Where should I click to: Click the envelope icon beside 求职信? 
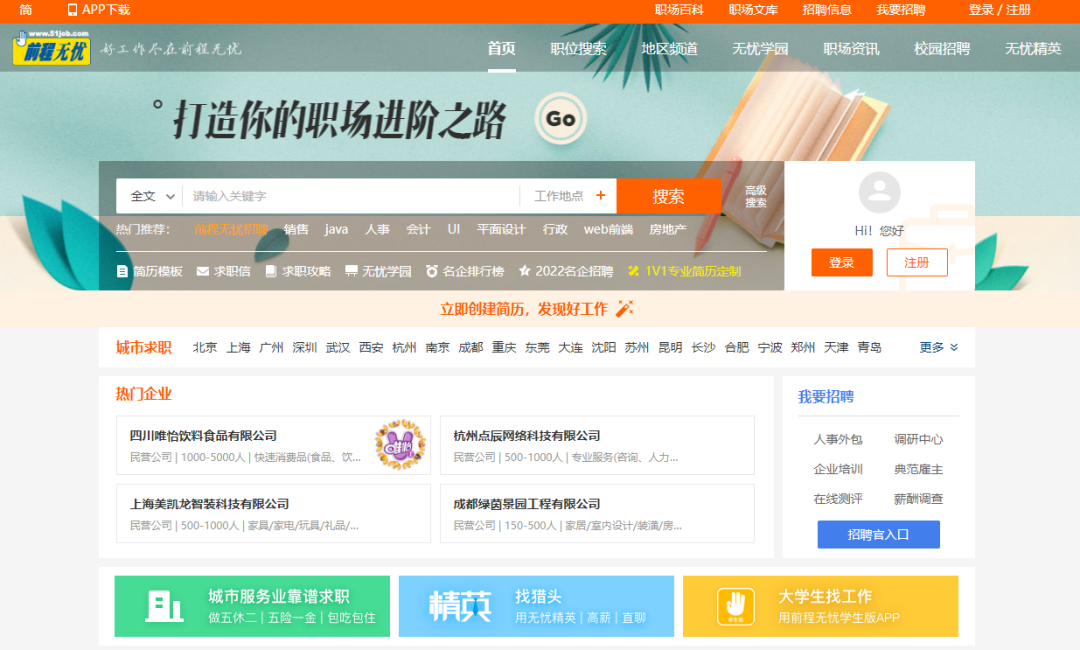click(202, 271)
